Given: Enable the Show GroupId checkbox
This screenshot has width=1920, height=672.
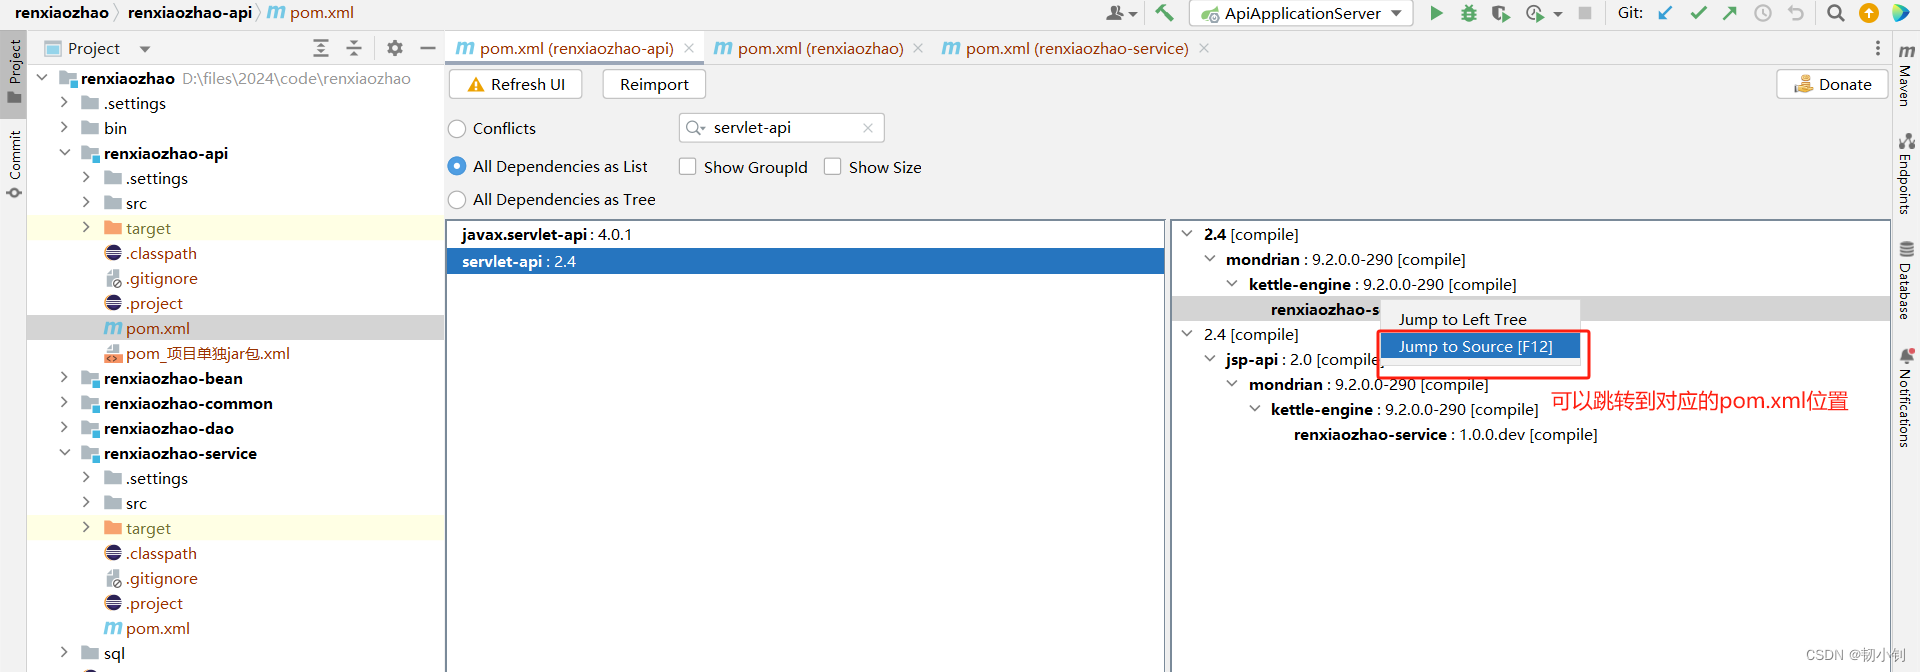Looking at the screenshot, I should tap(687, 167).
